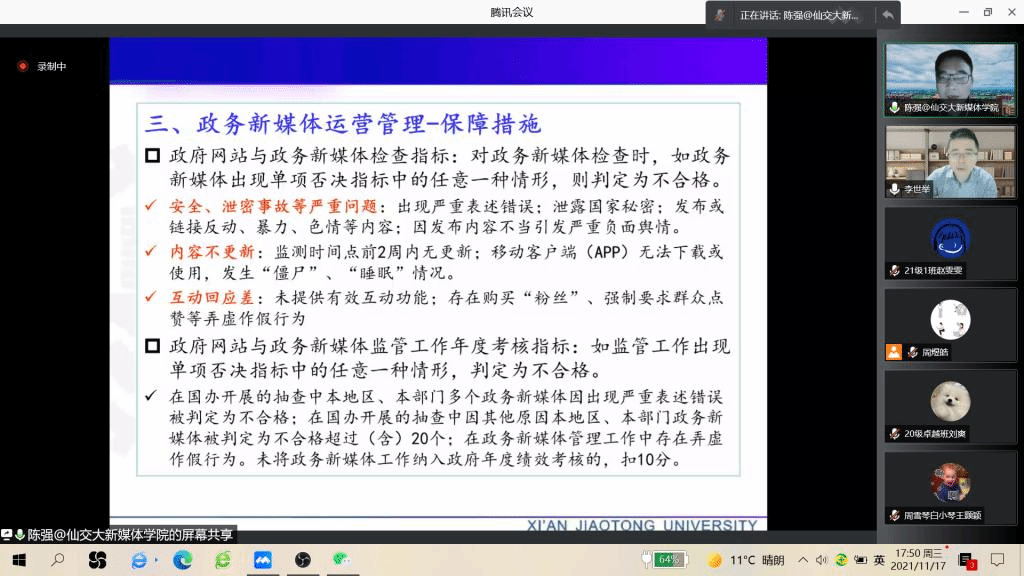Launch Microsoft Edge from taskbar
The height and width of the screenshot is (576, 1024).
pos(181,560)
